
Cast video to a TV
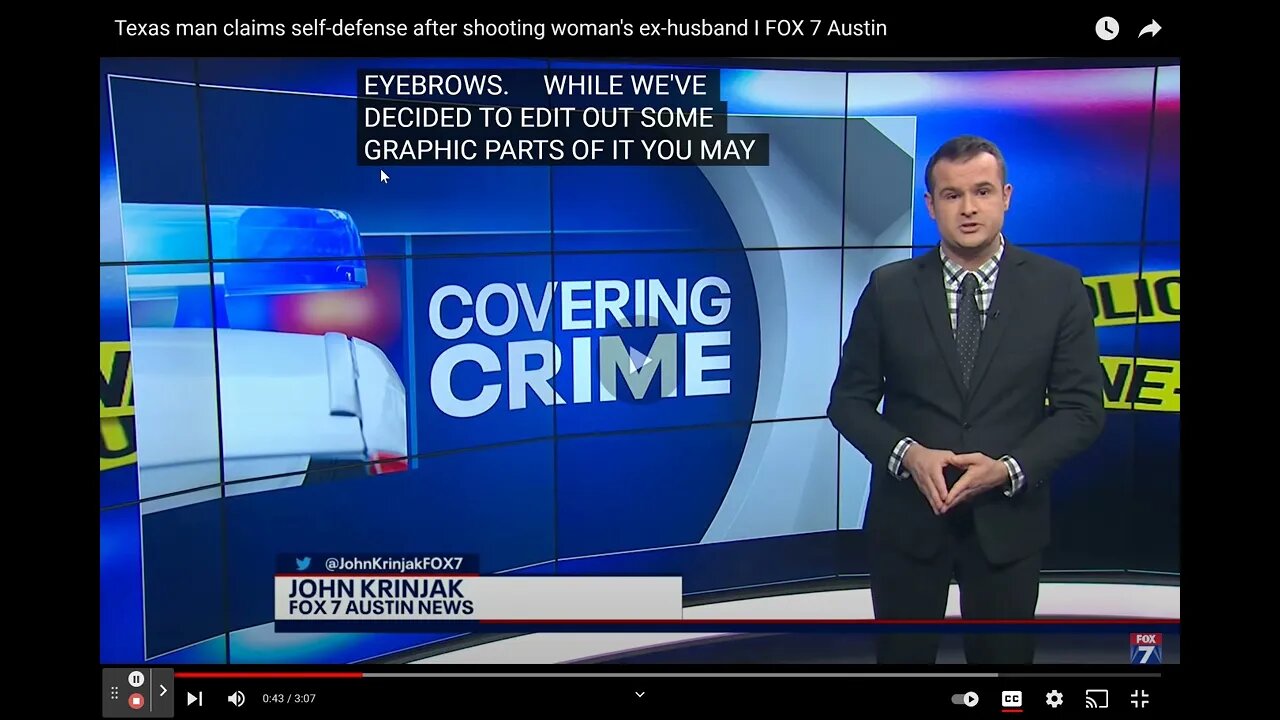1097,699
